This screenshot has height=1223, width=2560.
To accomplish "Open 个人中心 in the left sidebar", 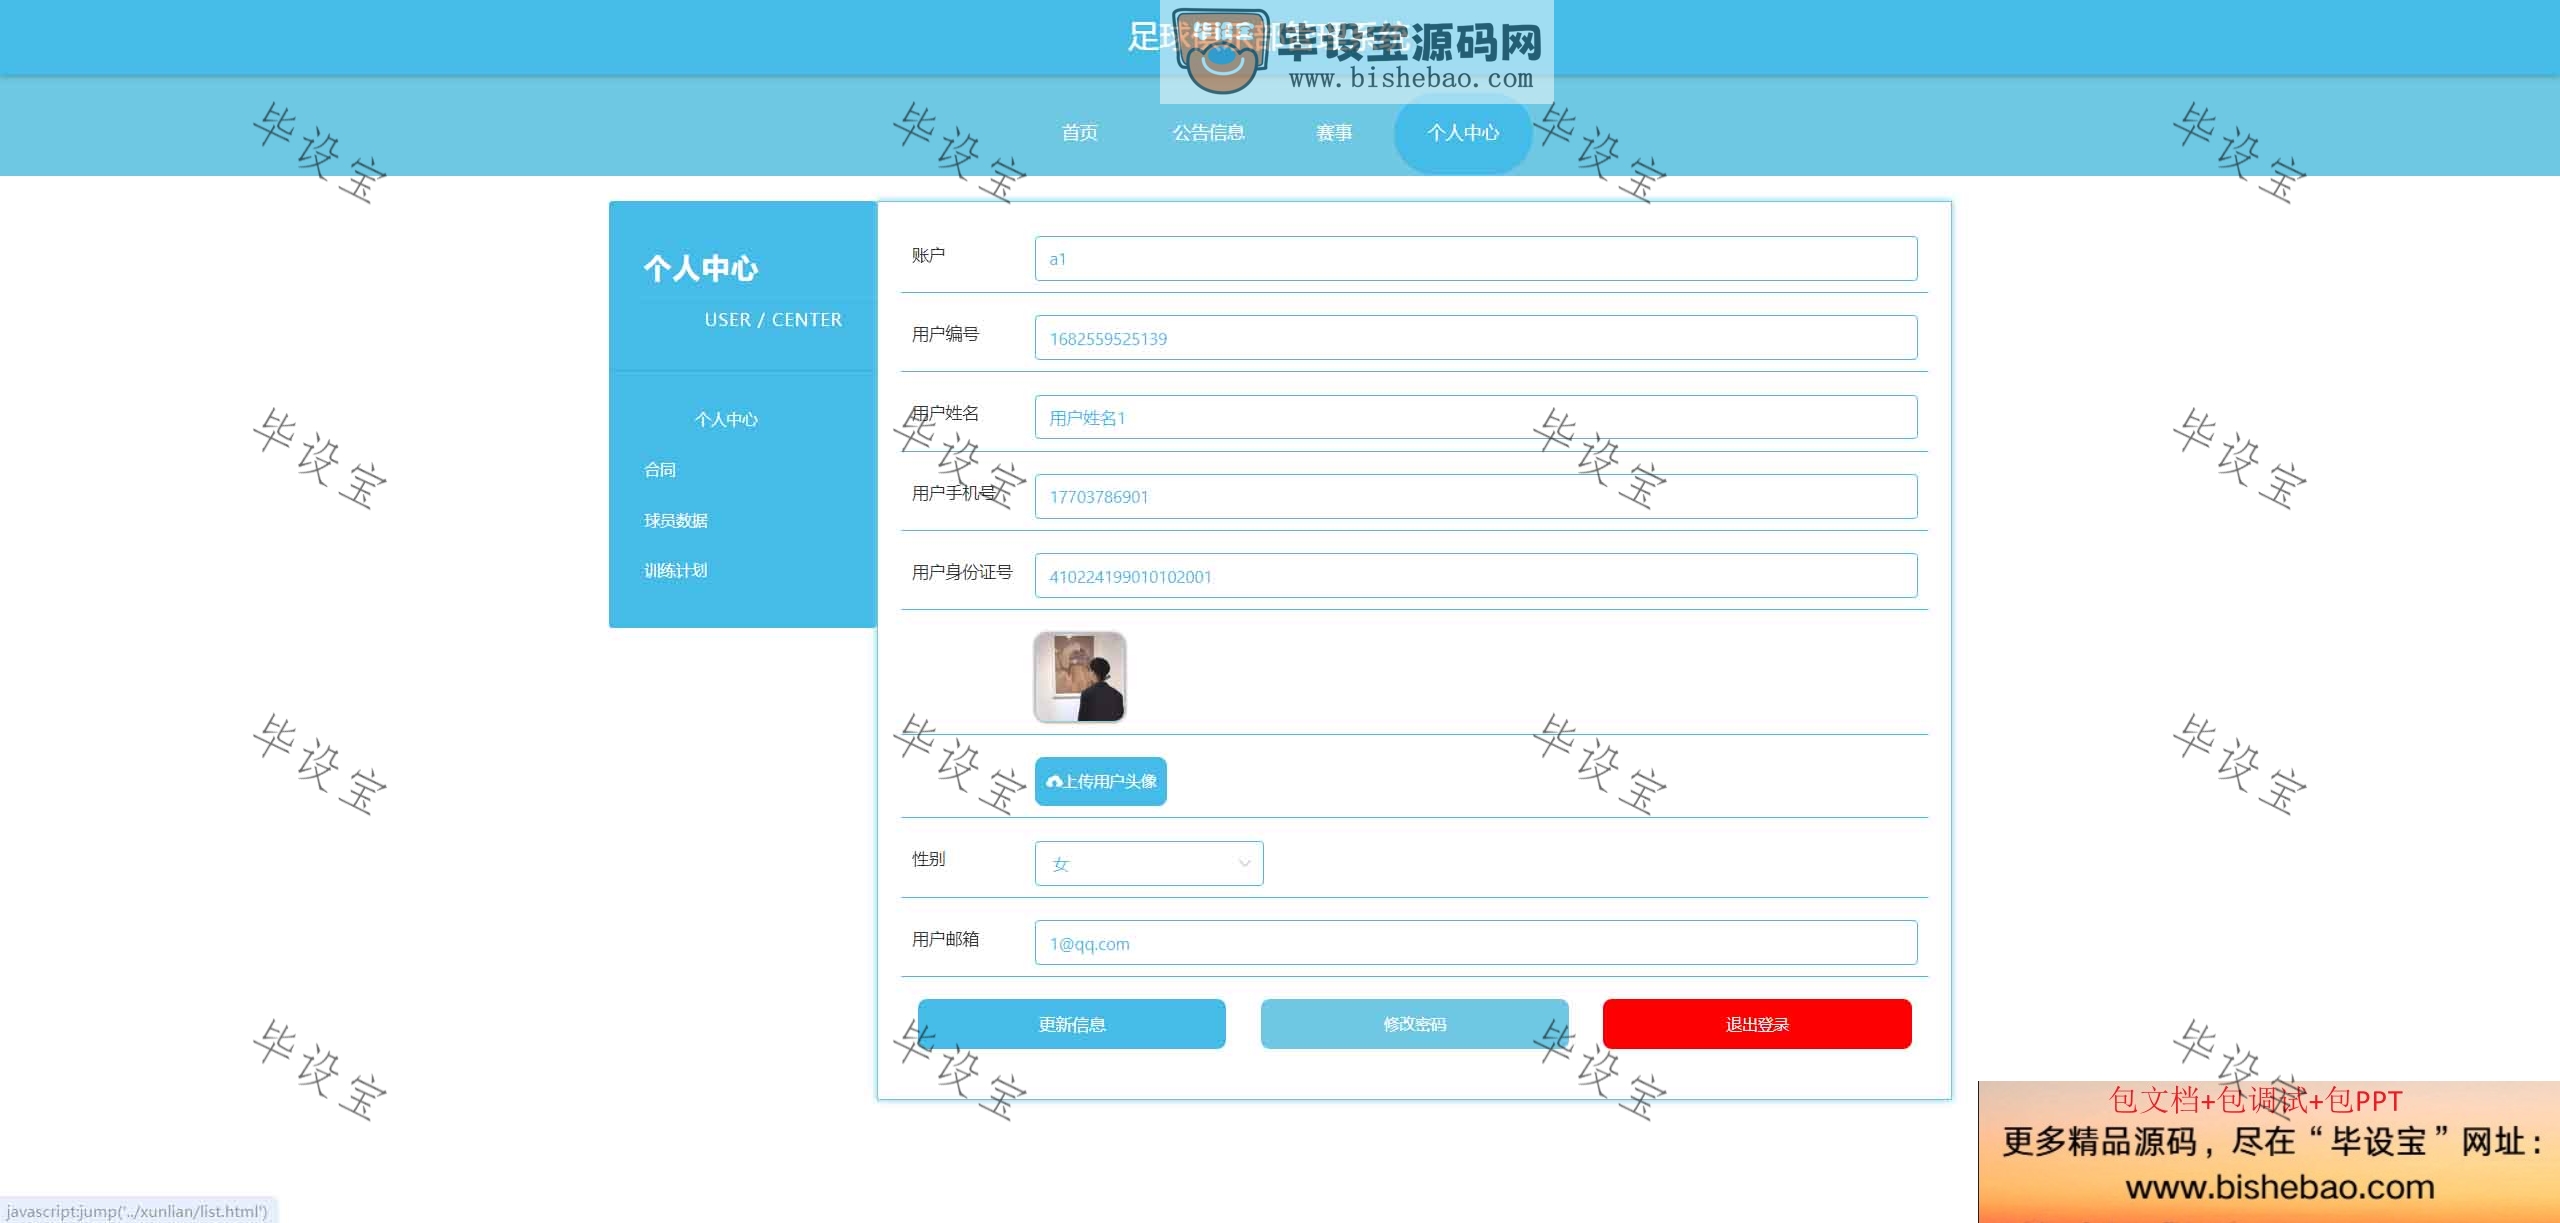I will pos(726,419).
